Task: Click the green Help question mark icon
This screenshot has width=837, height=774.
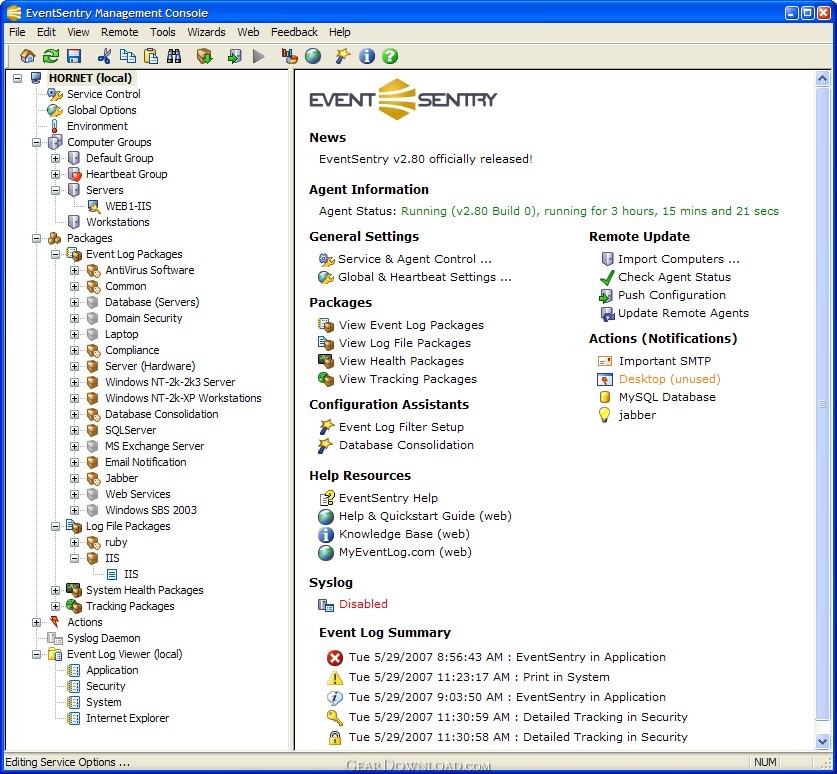Action: 390,56
